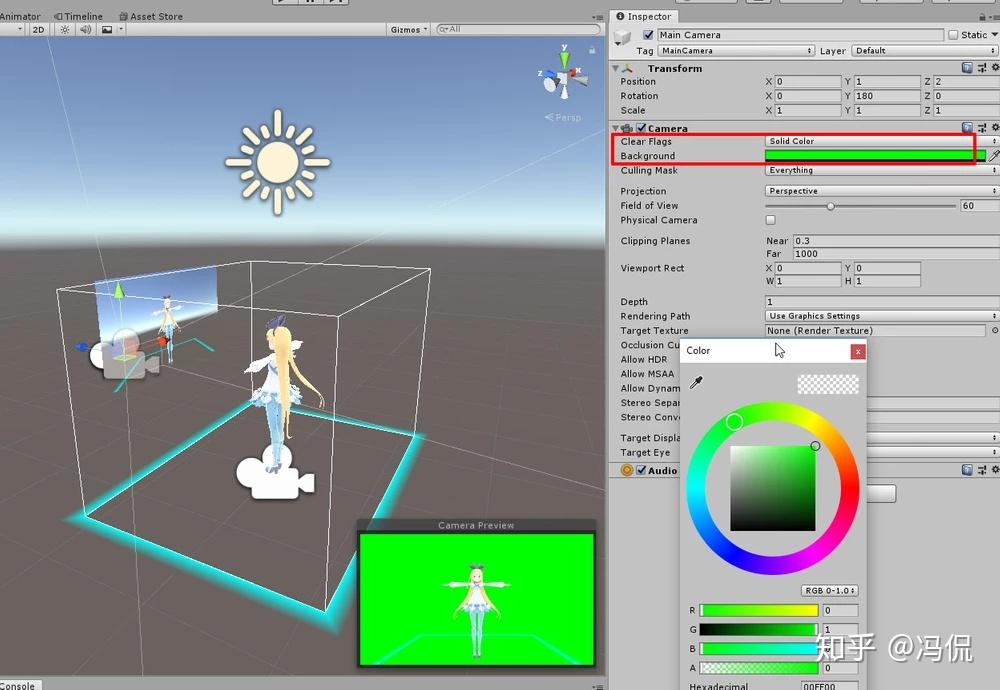This screenshot has width=1000, height=690.
Task: Open the Clear Flags dropdown
Action: 868,141
